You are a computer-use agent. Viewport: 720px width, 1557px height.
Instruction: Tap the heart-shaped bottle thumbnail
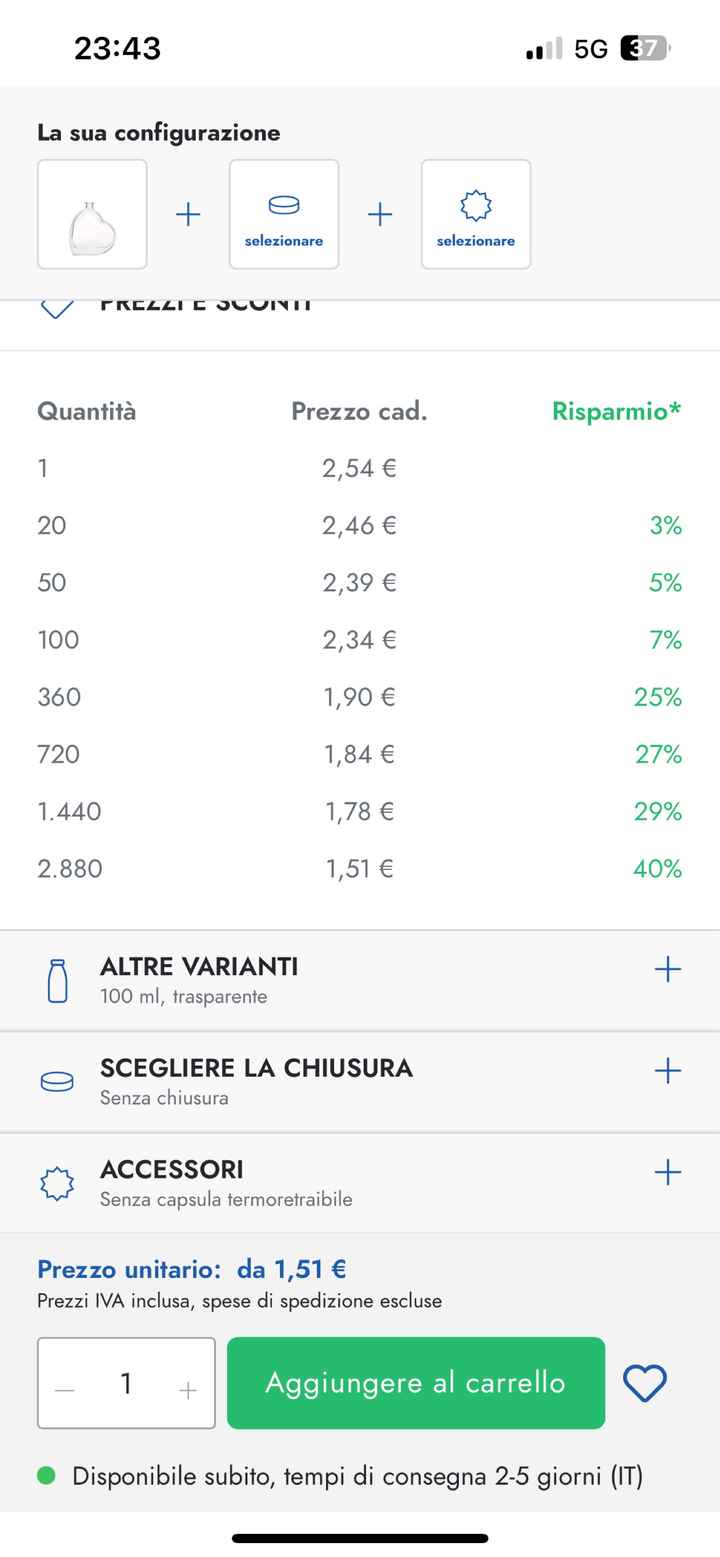click(x=92, y=214)
